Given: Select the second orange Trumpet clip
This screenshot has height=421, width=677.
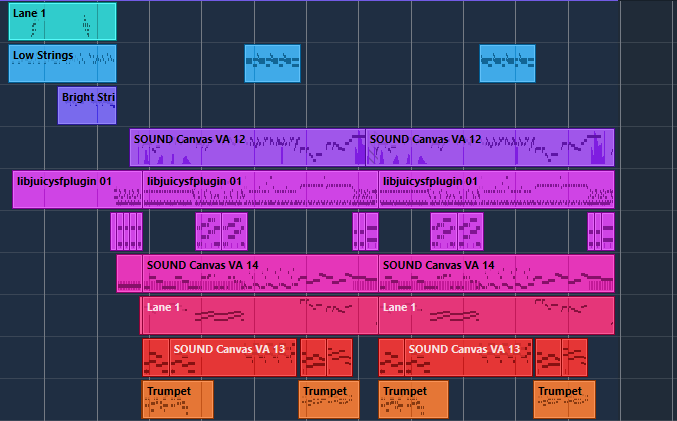Looking at the screenshot, I should [329, 399].
